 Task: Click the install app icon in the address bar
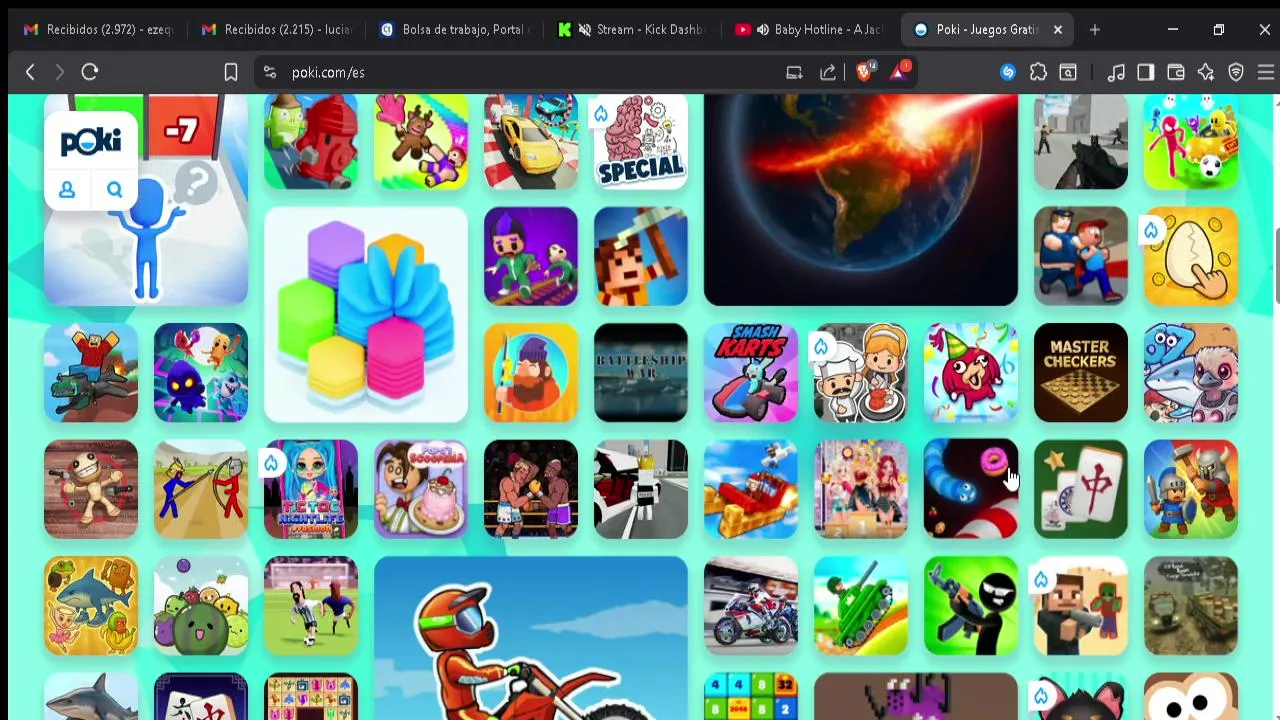tap(794, 72)
